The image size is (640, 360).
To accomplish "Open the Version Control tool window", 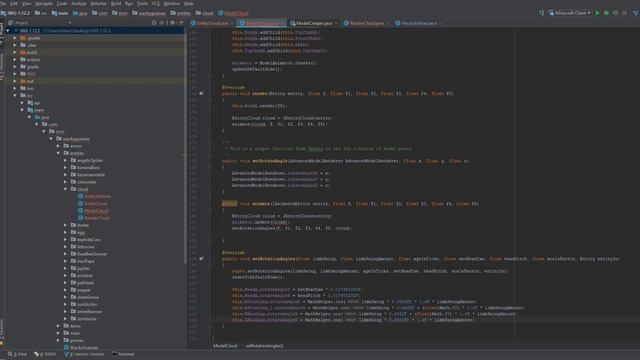I will (x=84, y=354).
